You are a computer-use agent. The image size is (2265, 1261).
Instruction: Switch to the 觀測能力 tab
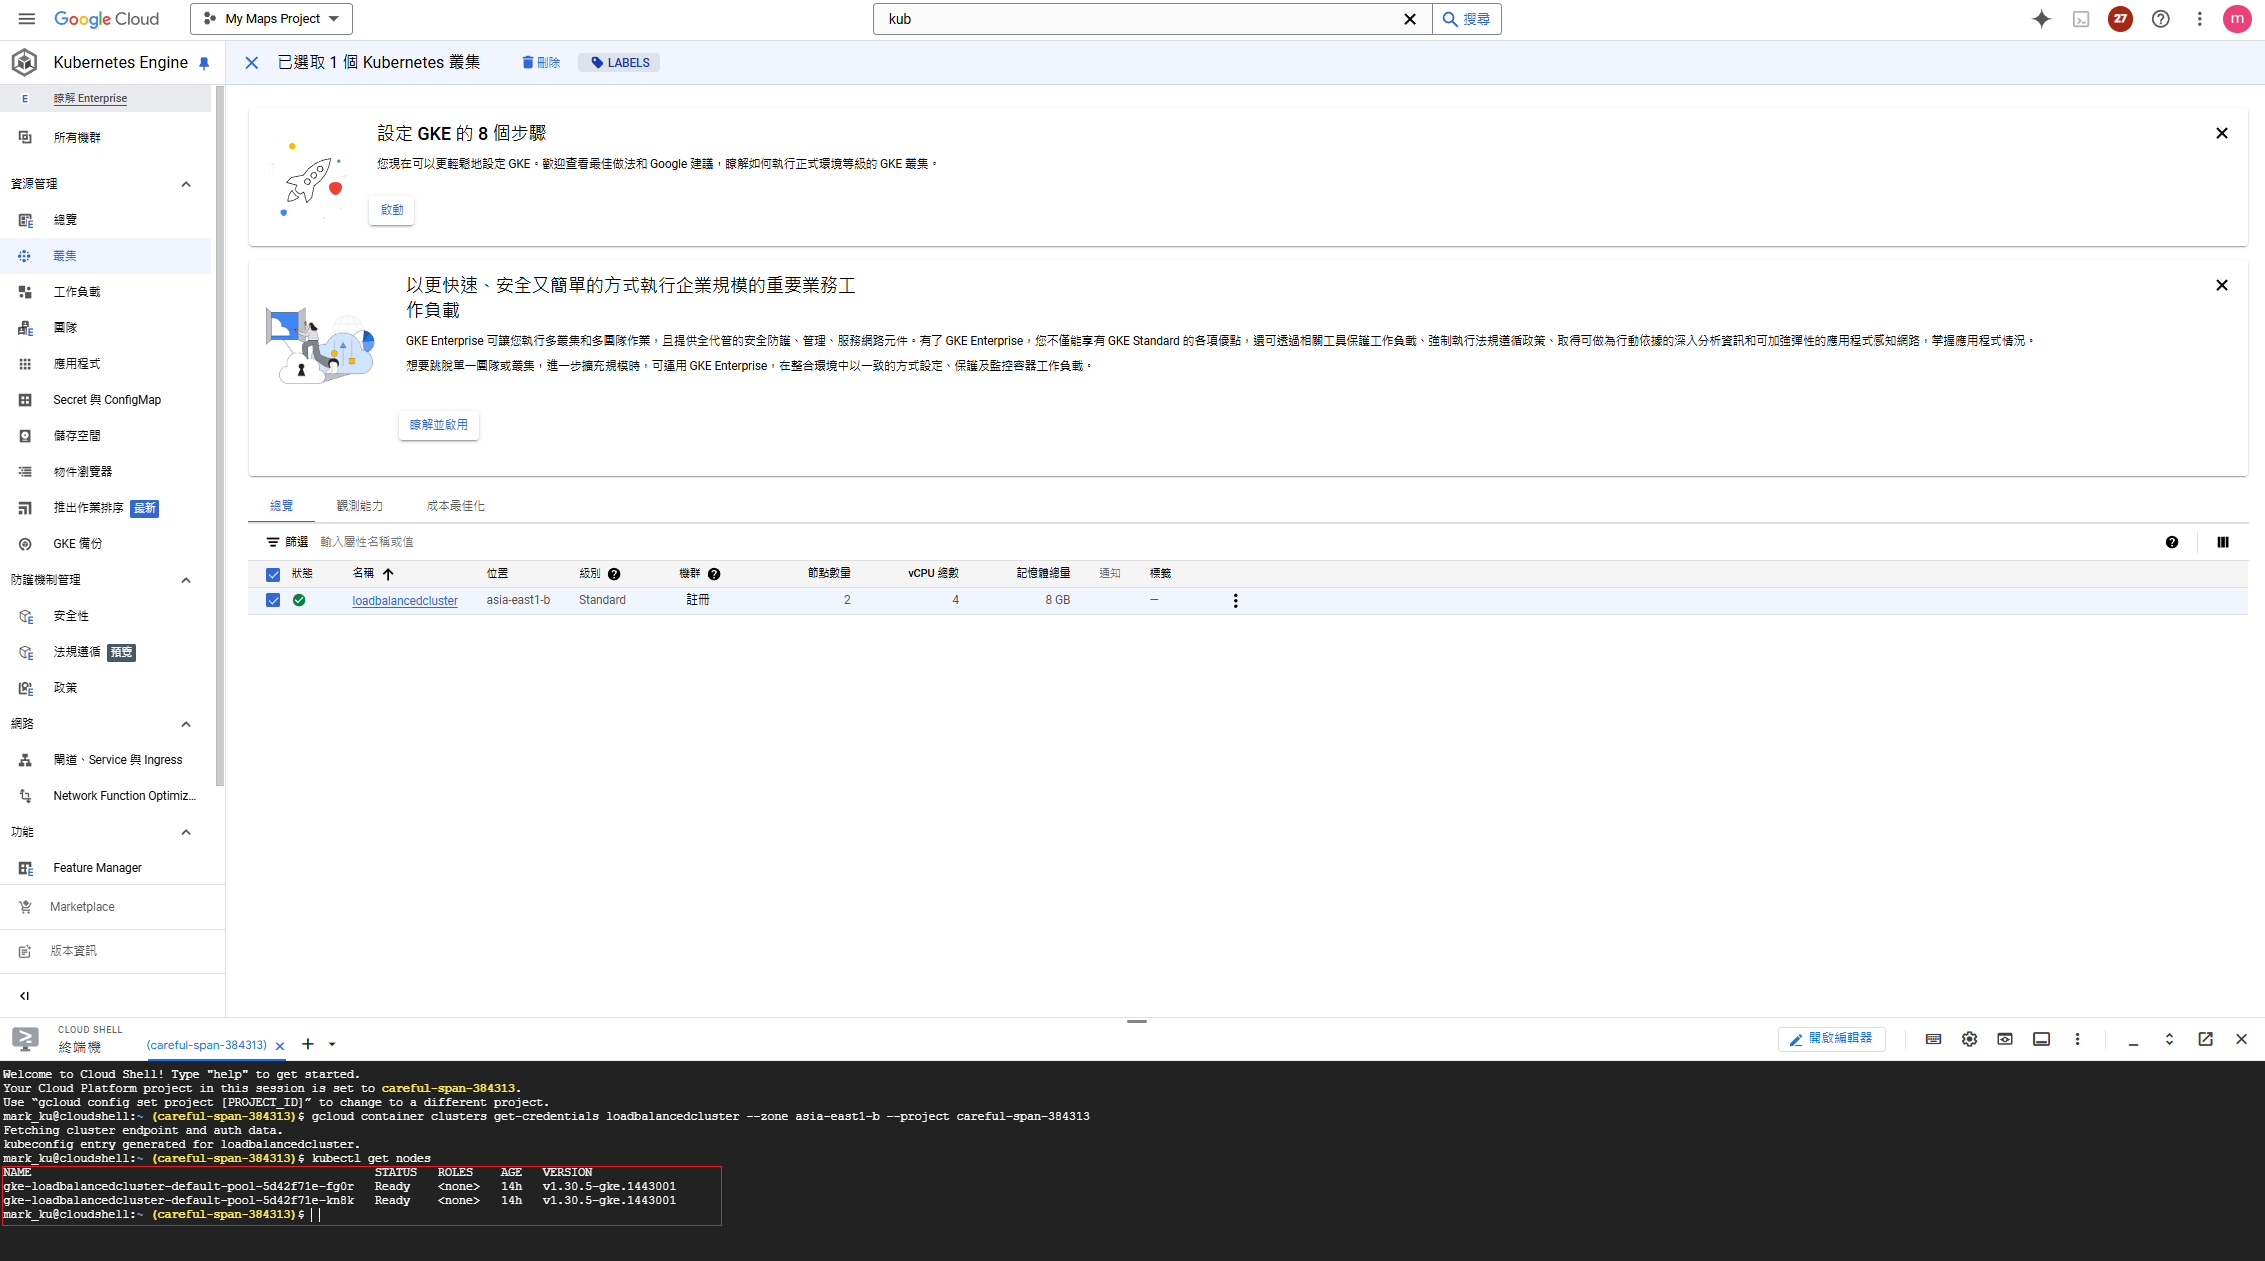[x=360, y=505]
